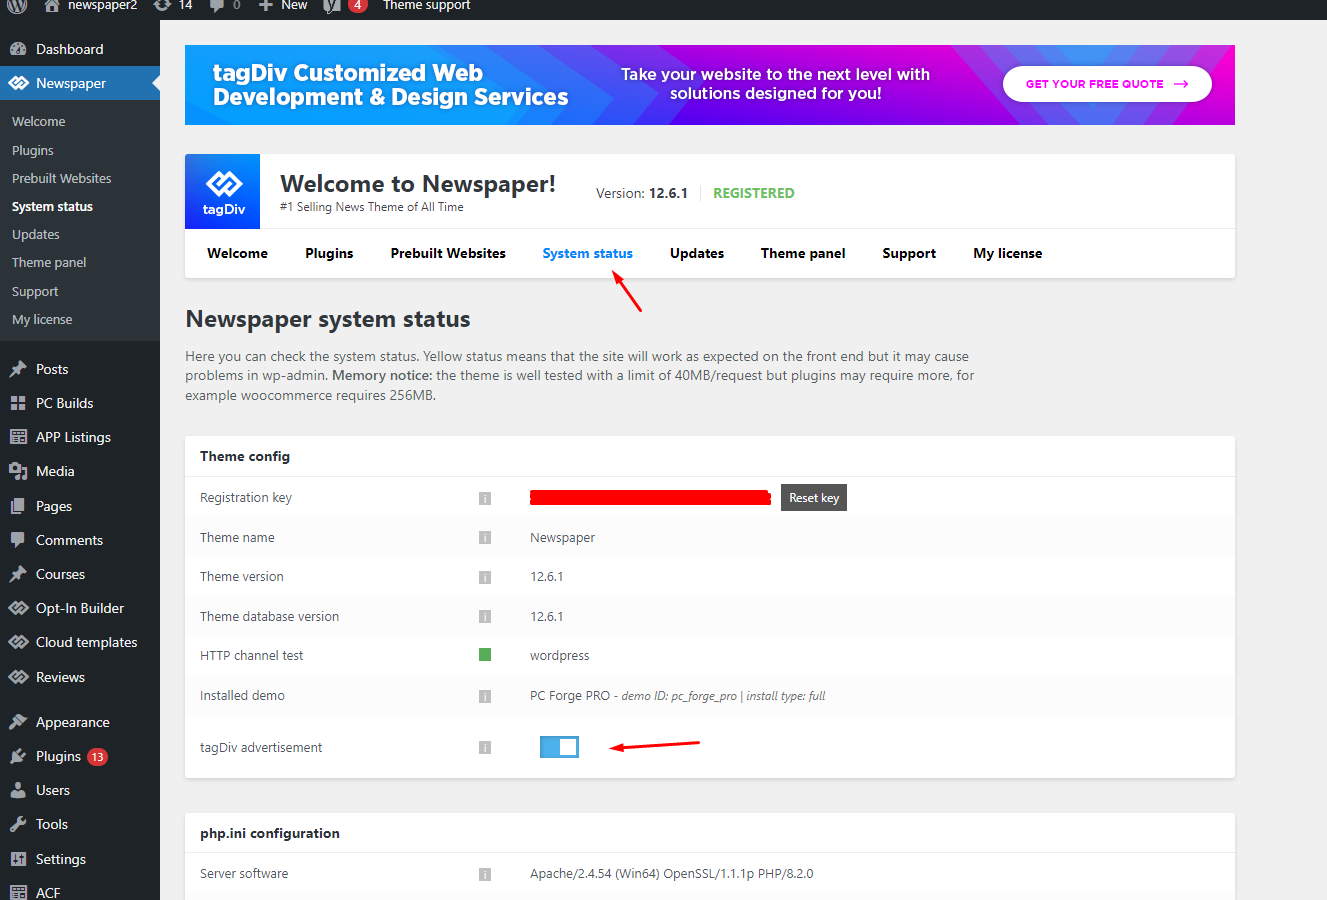Click the Newspaper theme icon in sidebar

tap(18, 83)
